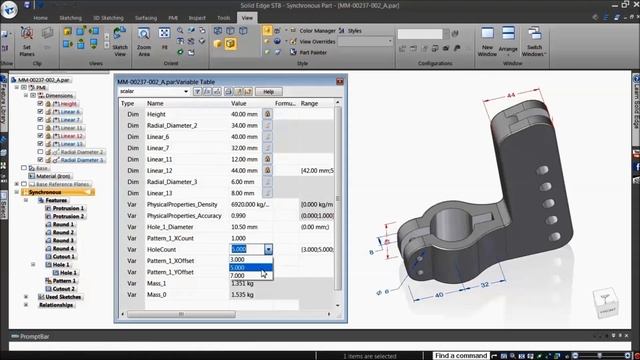This screenshot has width=640, height=360.
Task: Open the Inspect ribbon tab
Action: click(x=197, y=18)
